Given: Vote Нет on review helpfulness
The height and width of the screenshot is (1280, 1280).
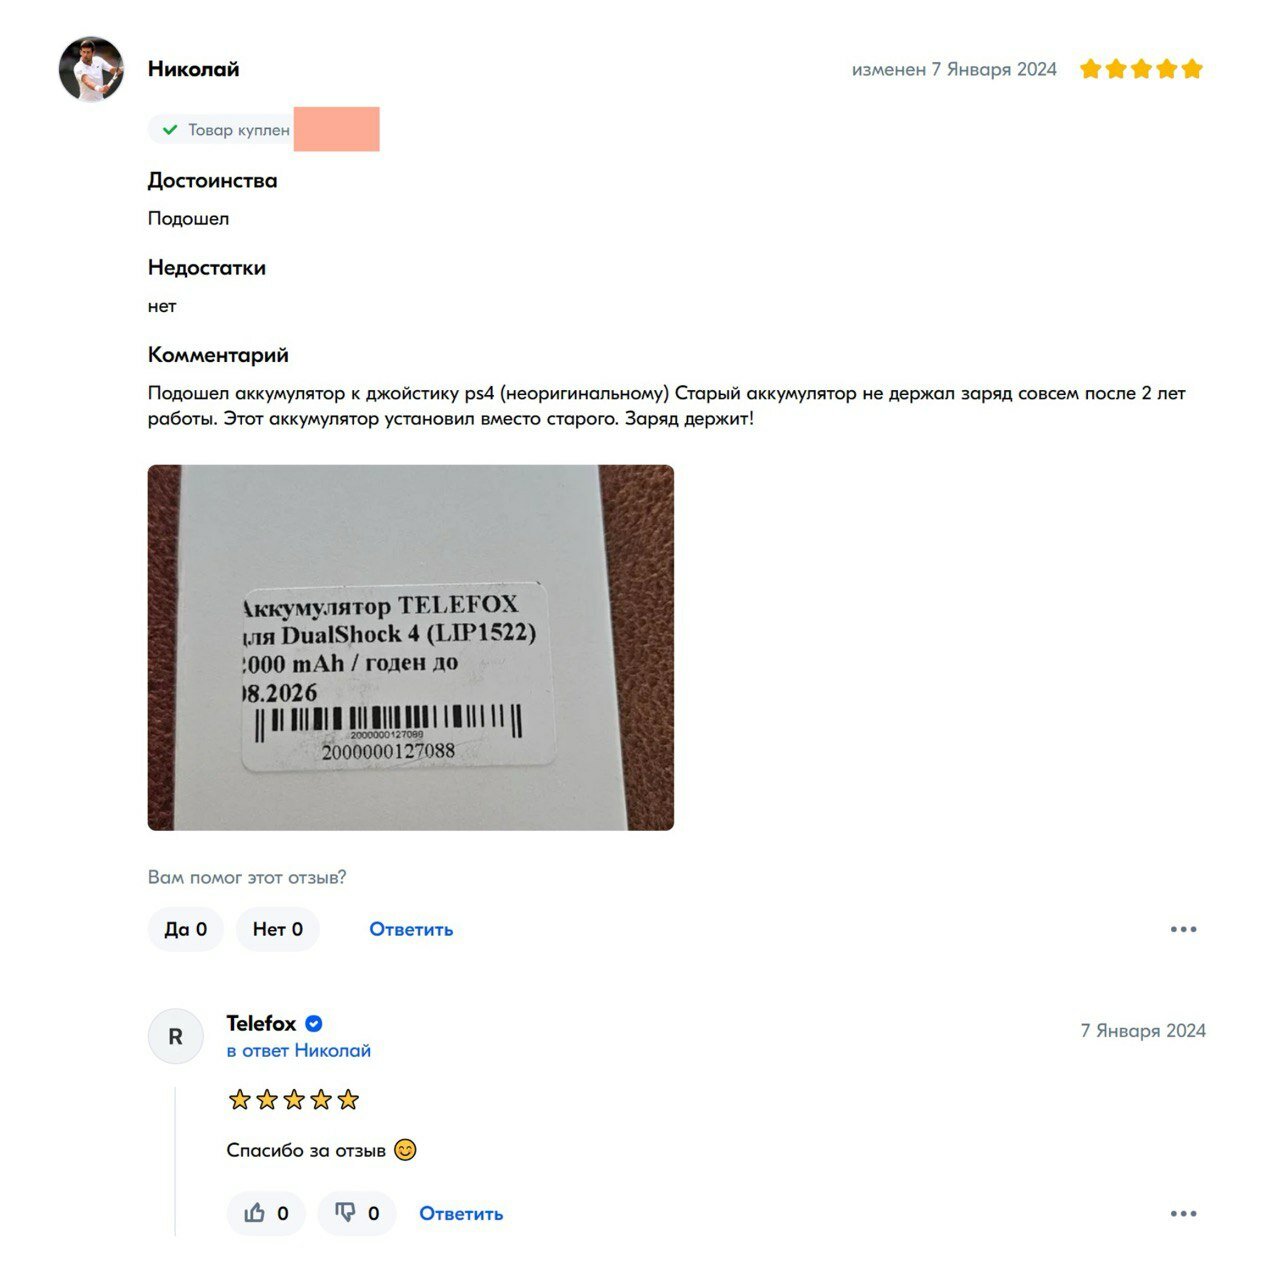Looking at the screenshot, I should pyautogui.click(x=277, y=929).
